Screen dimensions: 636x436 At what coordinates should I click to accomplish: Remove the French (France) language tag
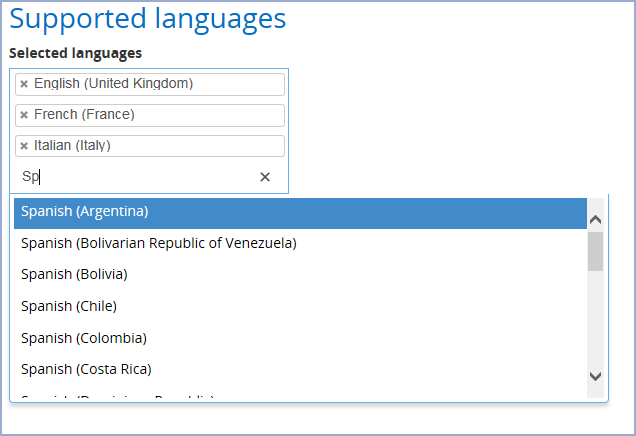tap(24, 115)
